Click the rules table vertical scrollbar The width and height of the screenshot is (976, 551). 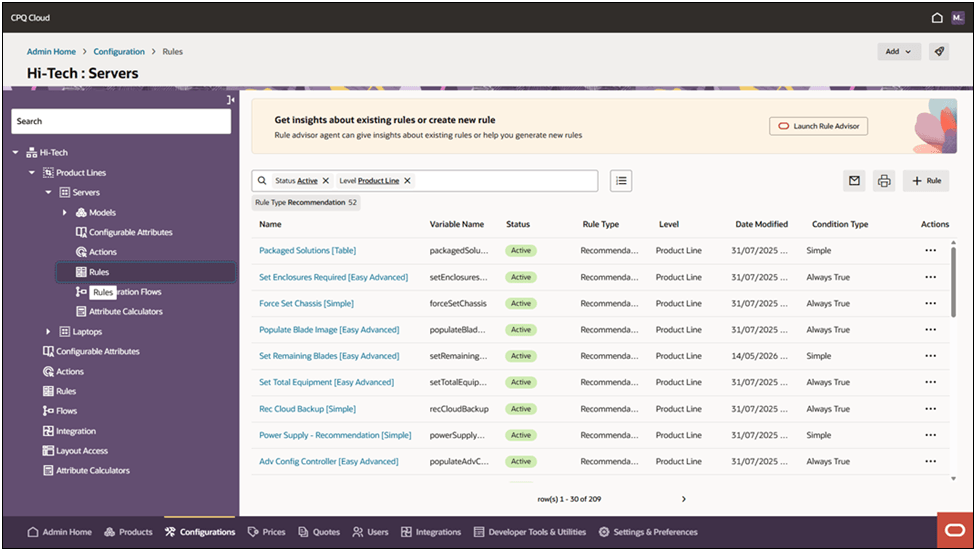click(953, 282)
